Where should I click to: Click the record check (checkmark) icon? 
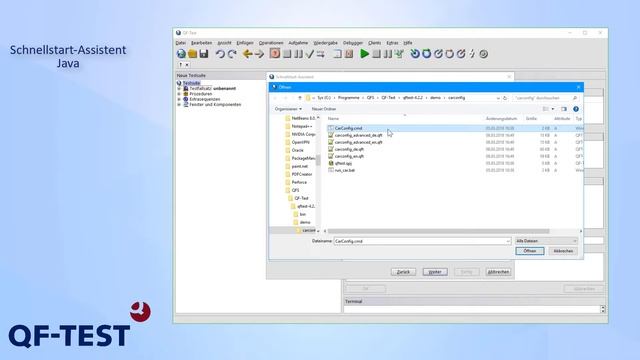coord(310,53)
